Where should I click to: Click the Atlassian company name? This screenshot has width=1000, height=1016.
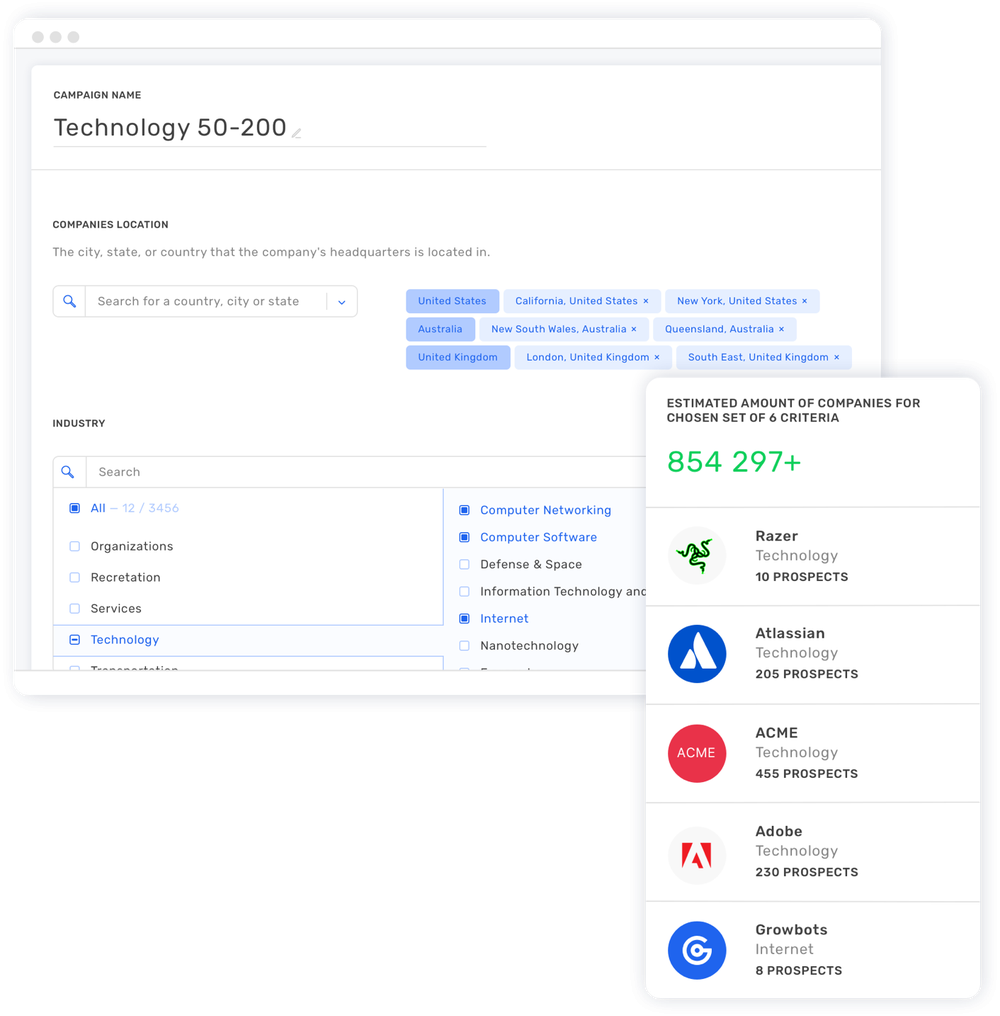[790, 634]
